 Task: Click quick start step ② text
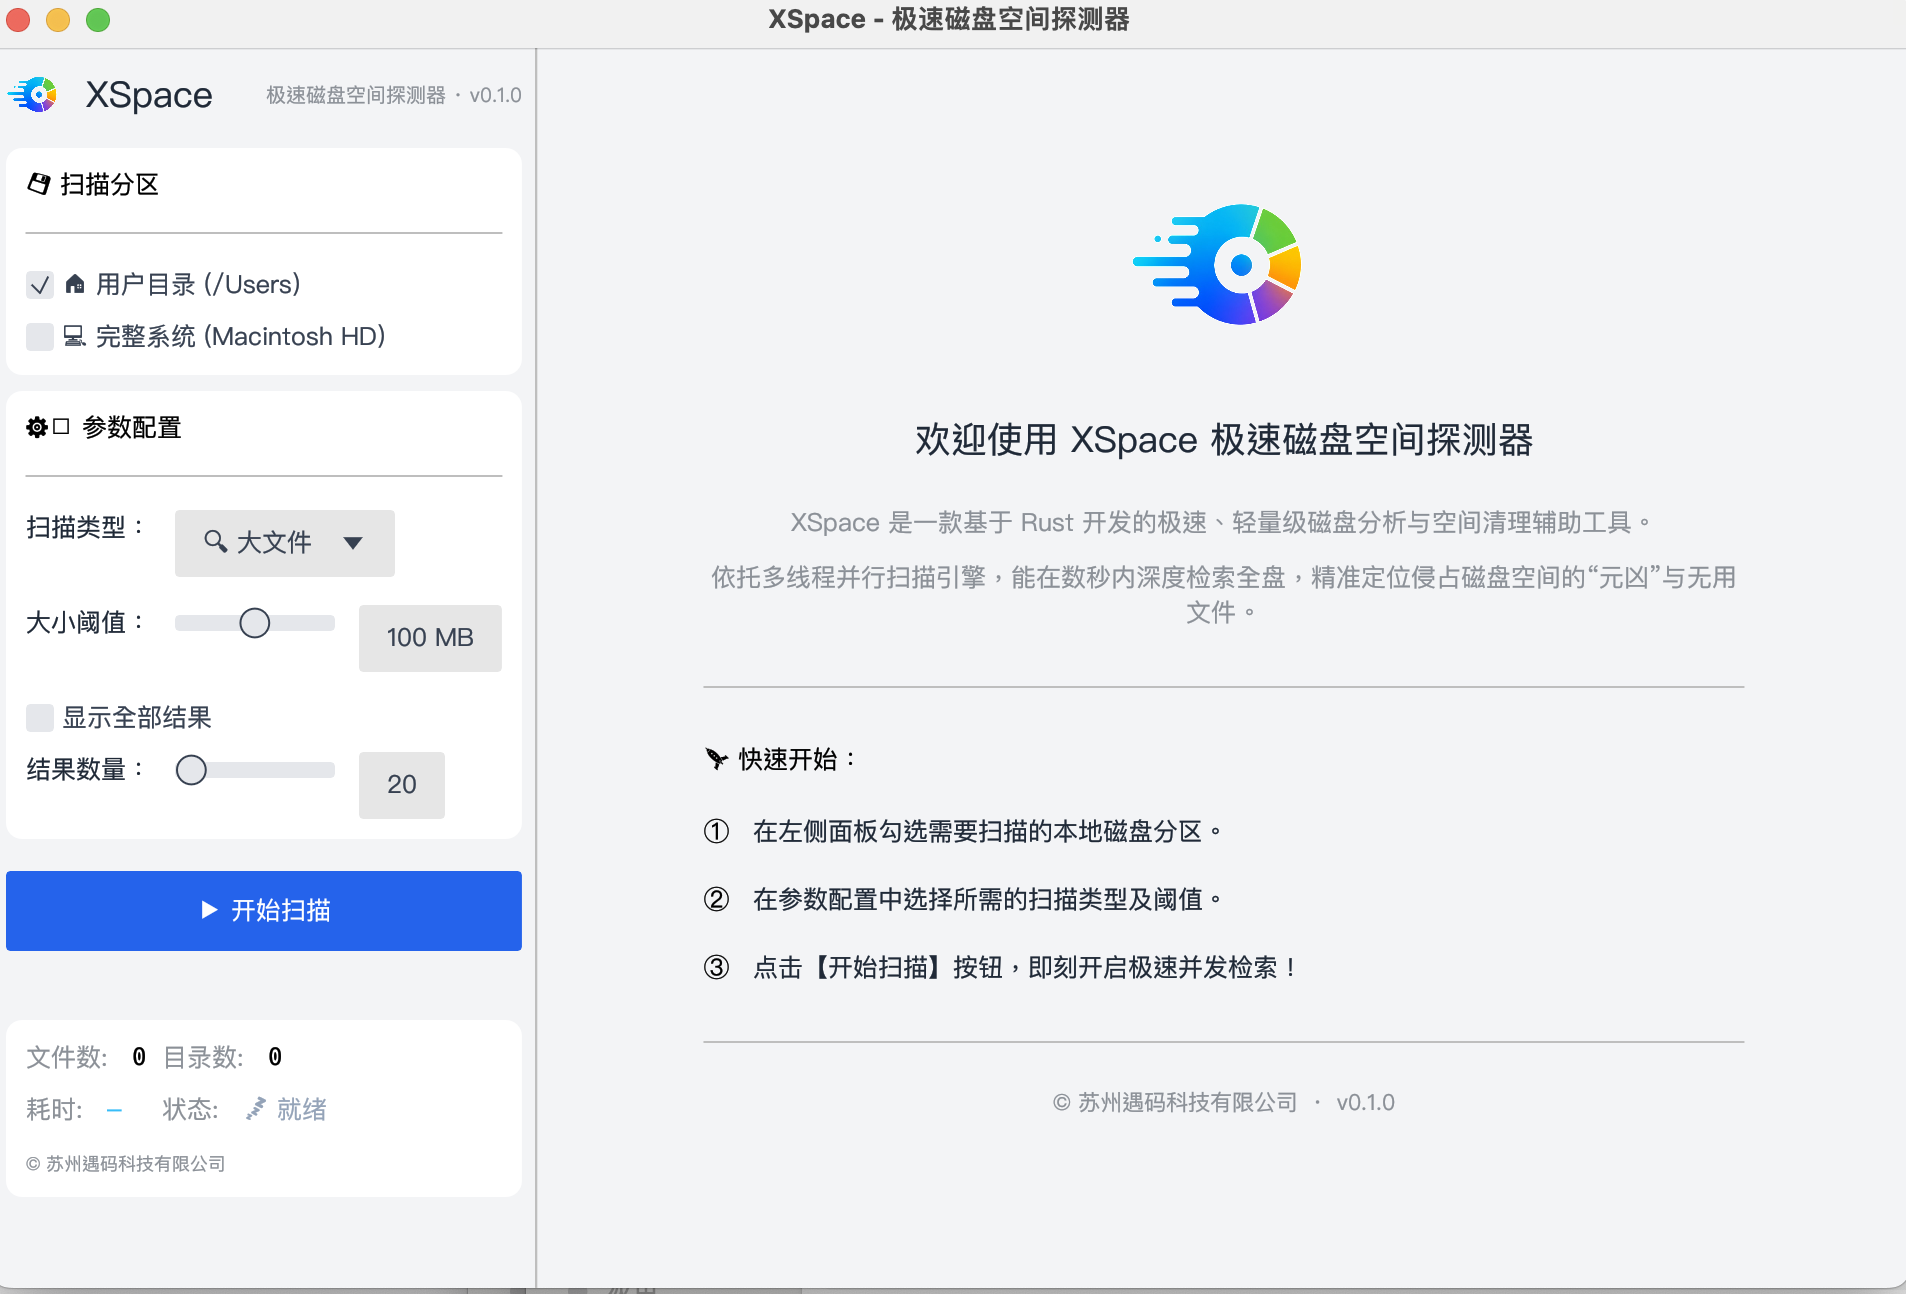(x=987, y=900)
